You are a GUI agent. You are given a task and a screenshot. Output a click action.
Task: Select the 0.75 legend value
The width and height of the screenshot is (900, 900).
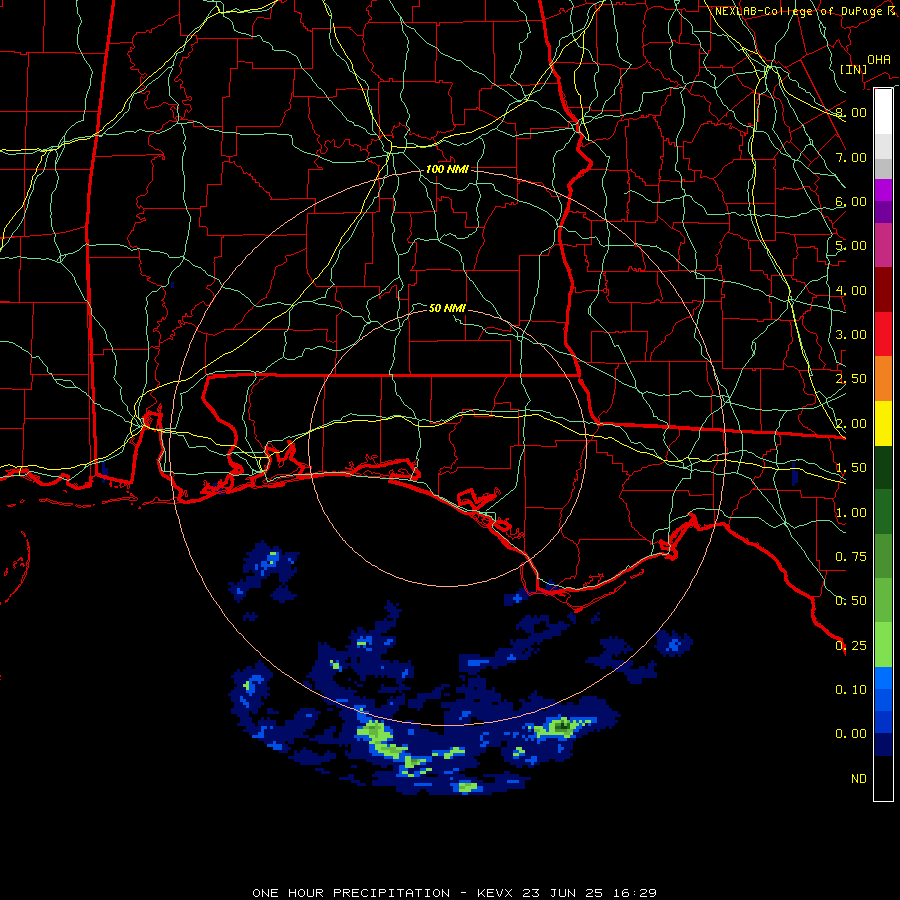pyautogui.click(x=851, y=557)
